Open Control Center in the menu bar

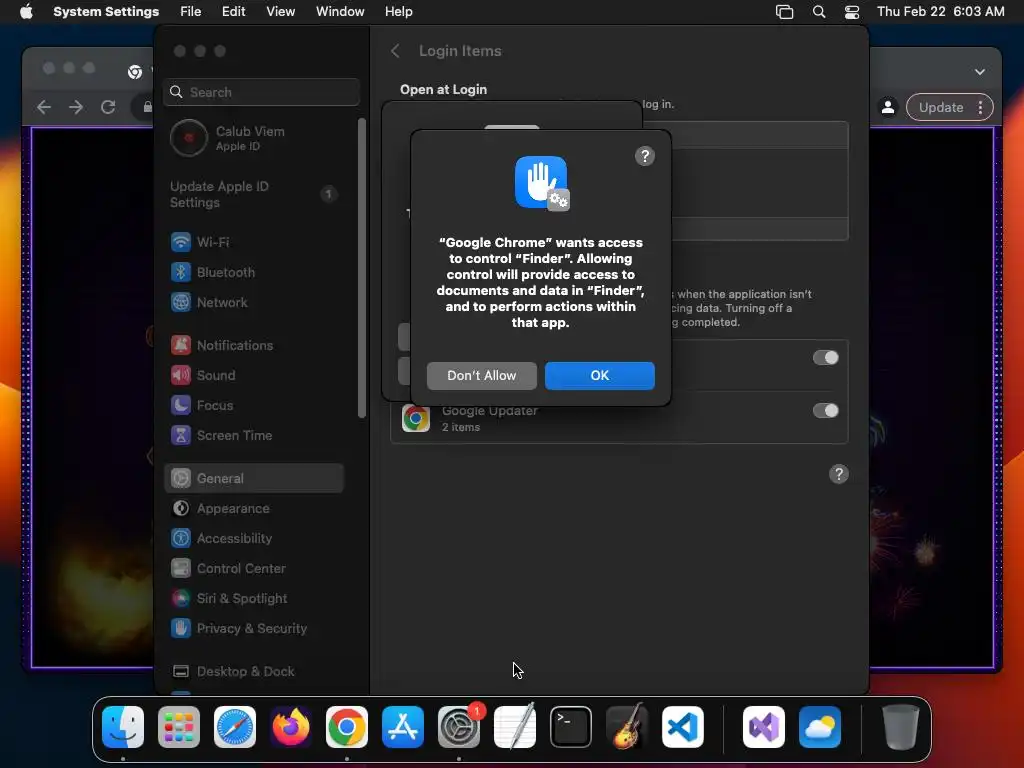[x=852, y=12]
